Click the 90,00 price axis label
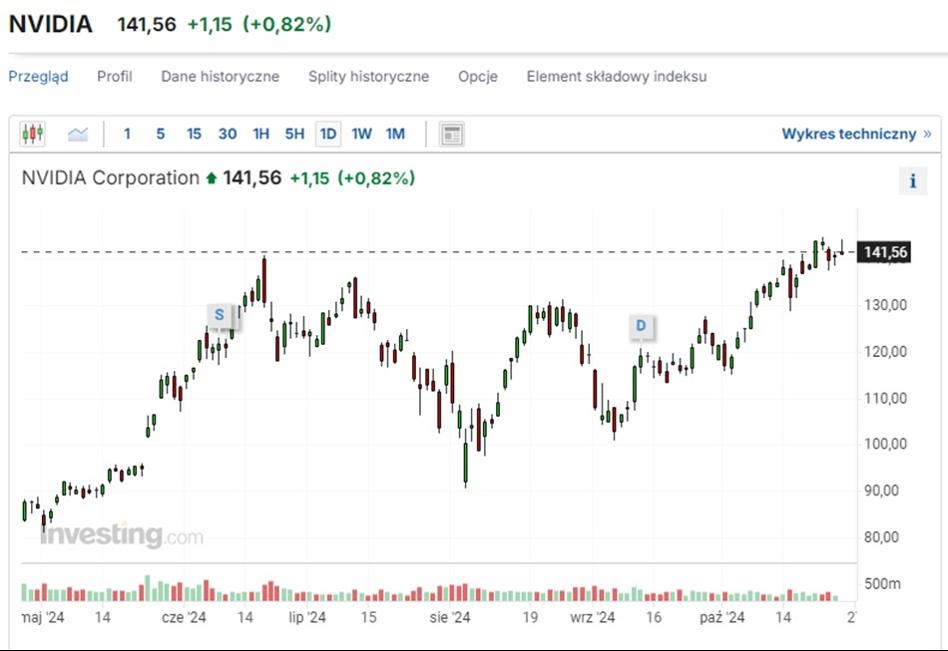Image resolution: width=948 pixels, height=651 pixels. point(881,490)
